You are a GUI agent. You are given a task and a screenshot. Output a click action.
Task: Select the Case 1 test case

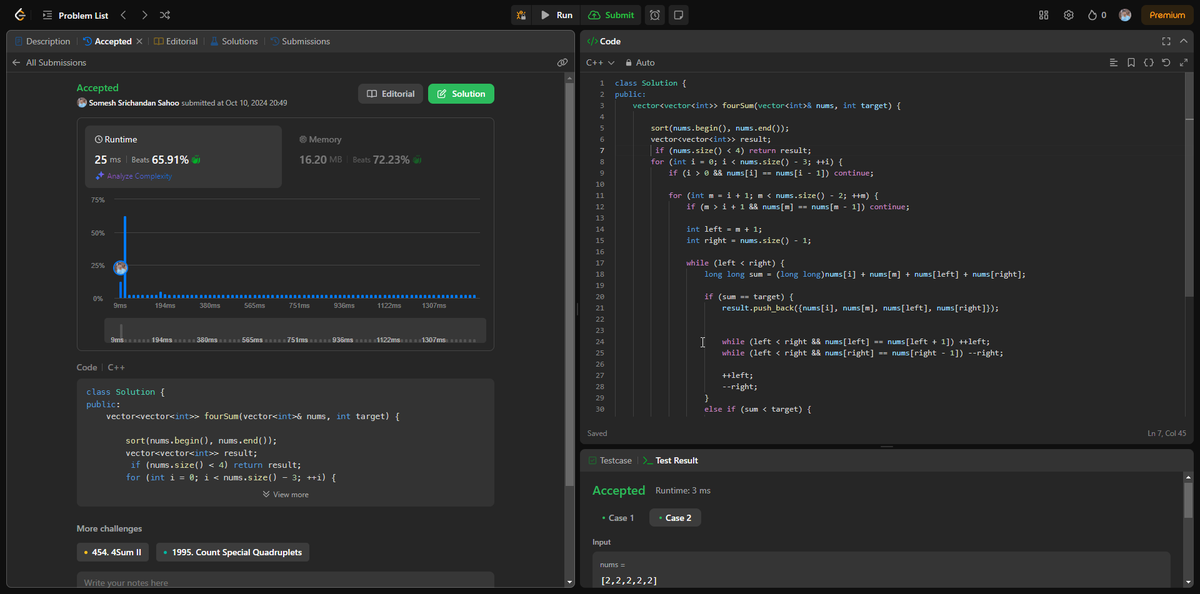(x=618, y=518)
